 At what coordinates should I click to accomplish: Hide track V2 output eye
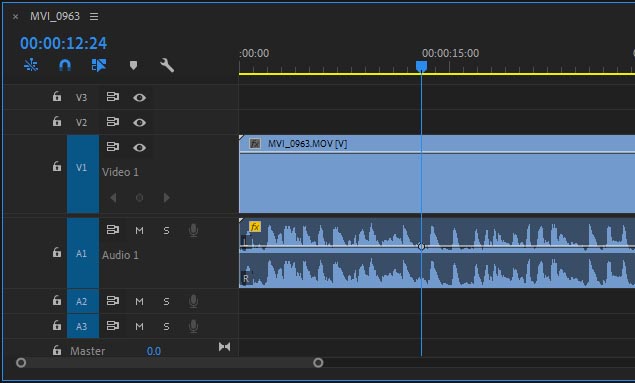[139, 122]
